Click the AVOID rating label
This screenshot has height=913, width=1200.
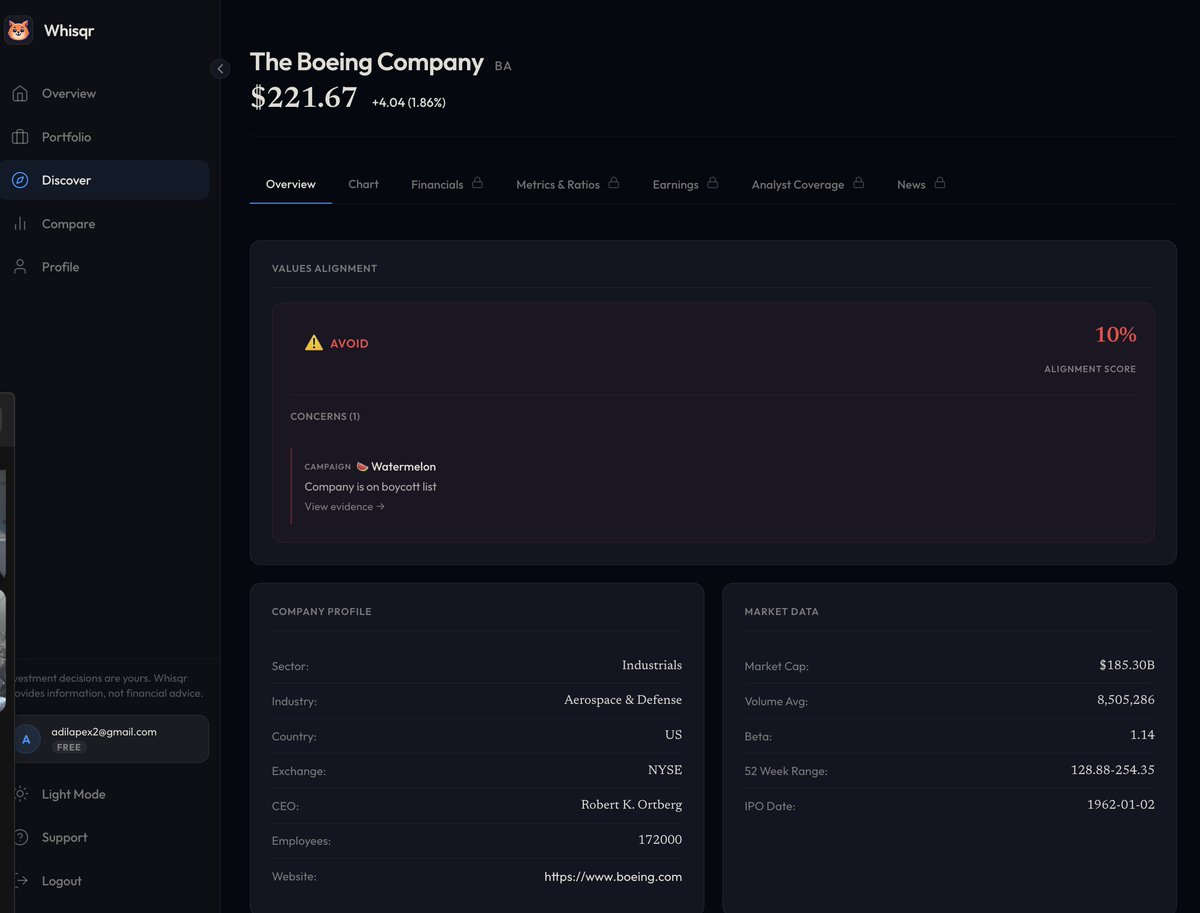[x=349, y=344]
